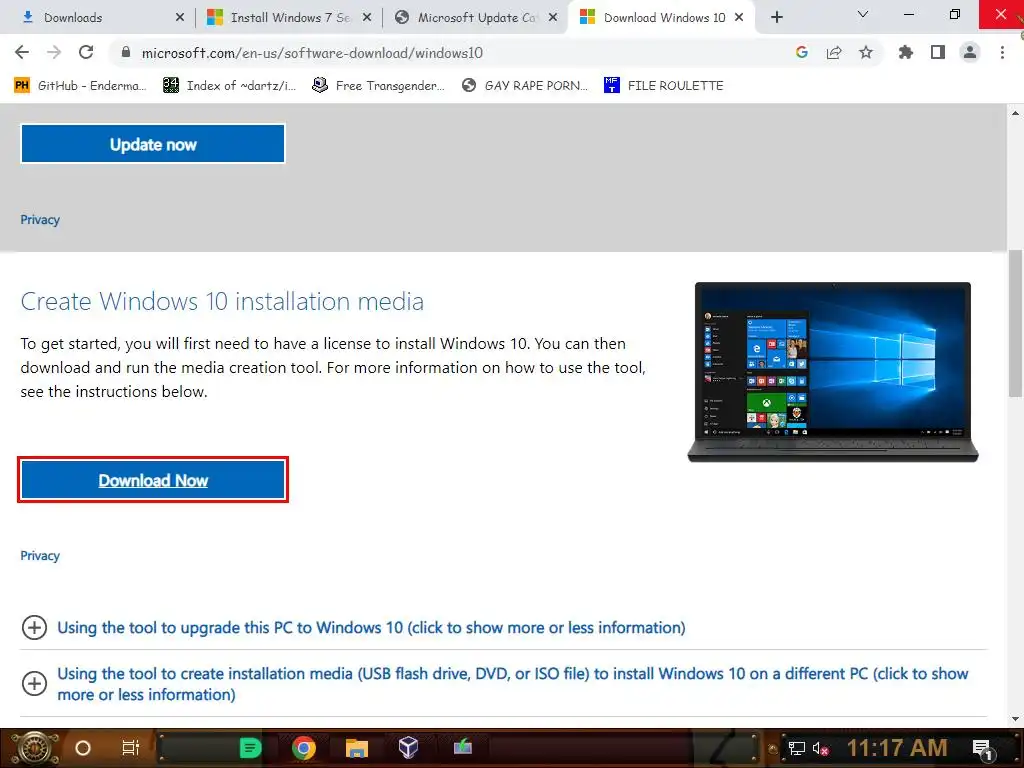The image size is (1024, 768).
Task: Expand create installation media section plus icon
Action: click(x=34, y=684)
